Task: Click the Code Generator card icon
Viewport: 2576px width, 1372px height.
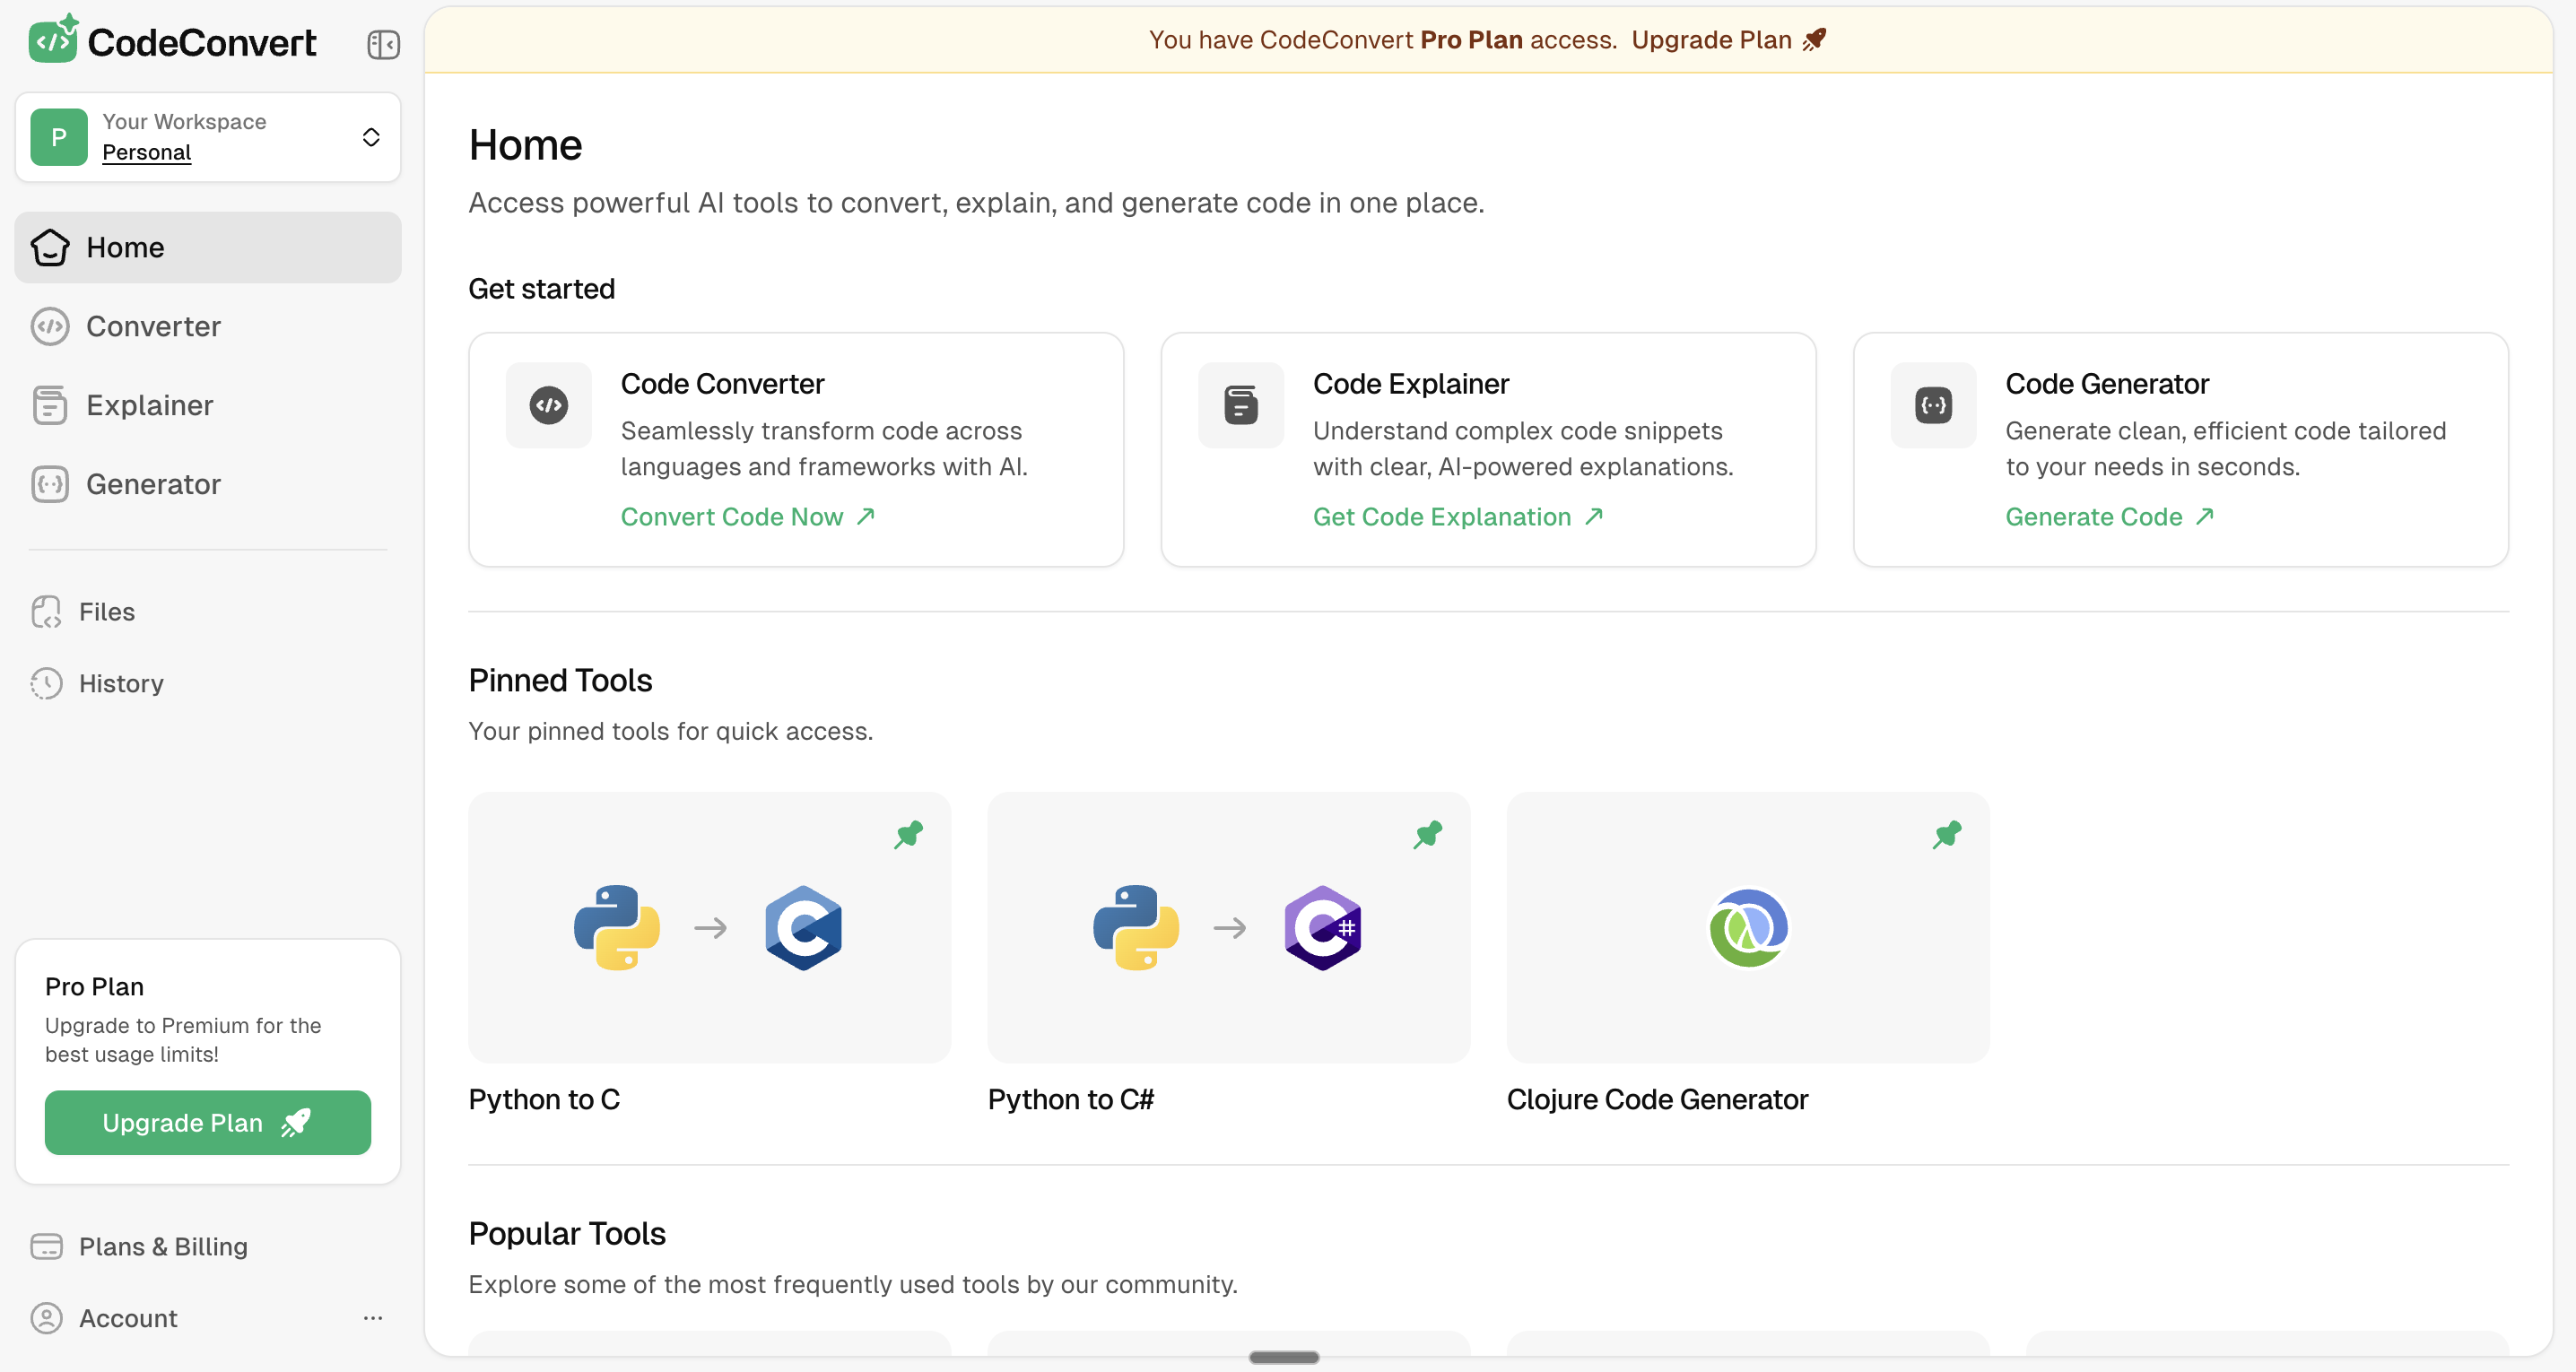Action: coord(1932,405)
